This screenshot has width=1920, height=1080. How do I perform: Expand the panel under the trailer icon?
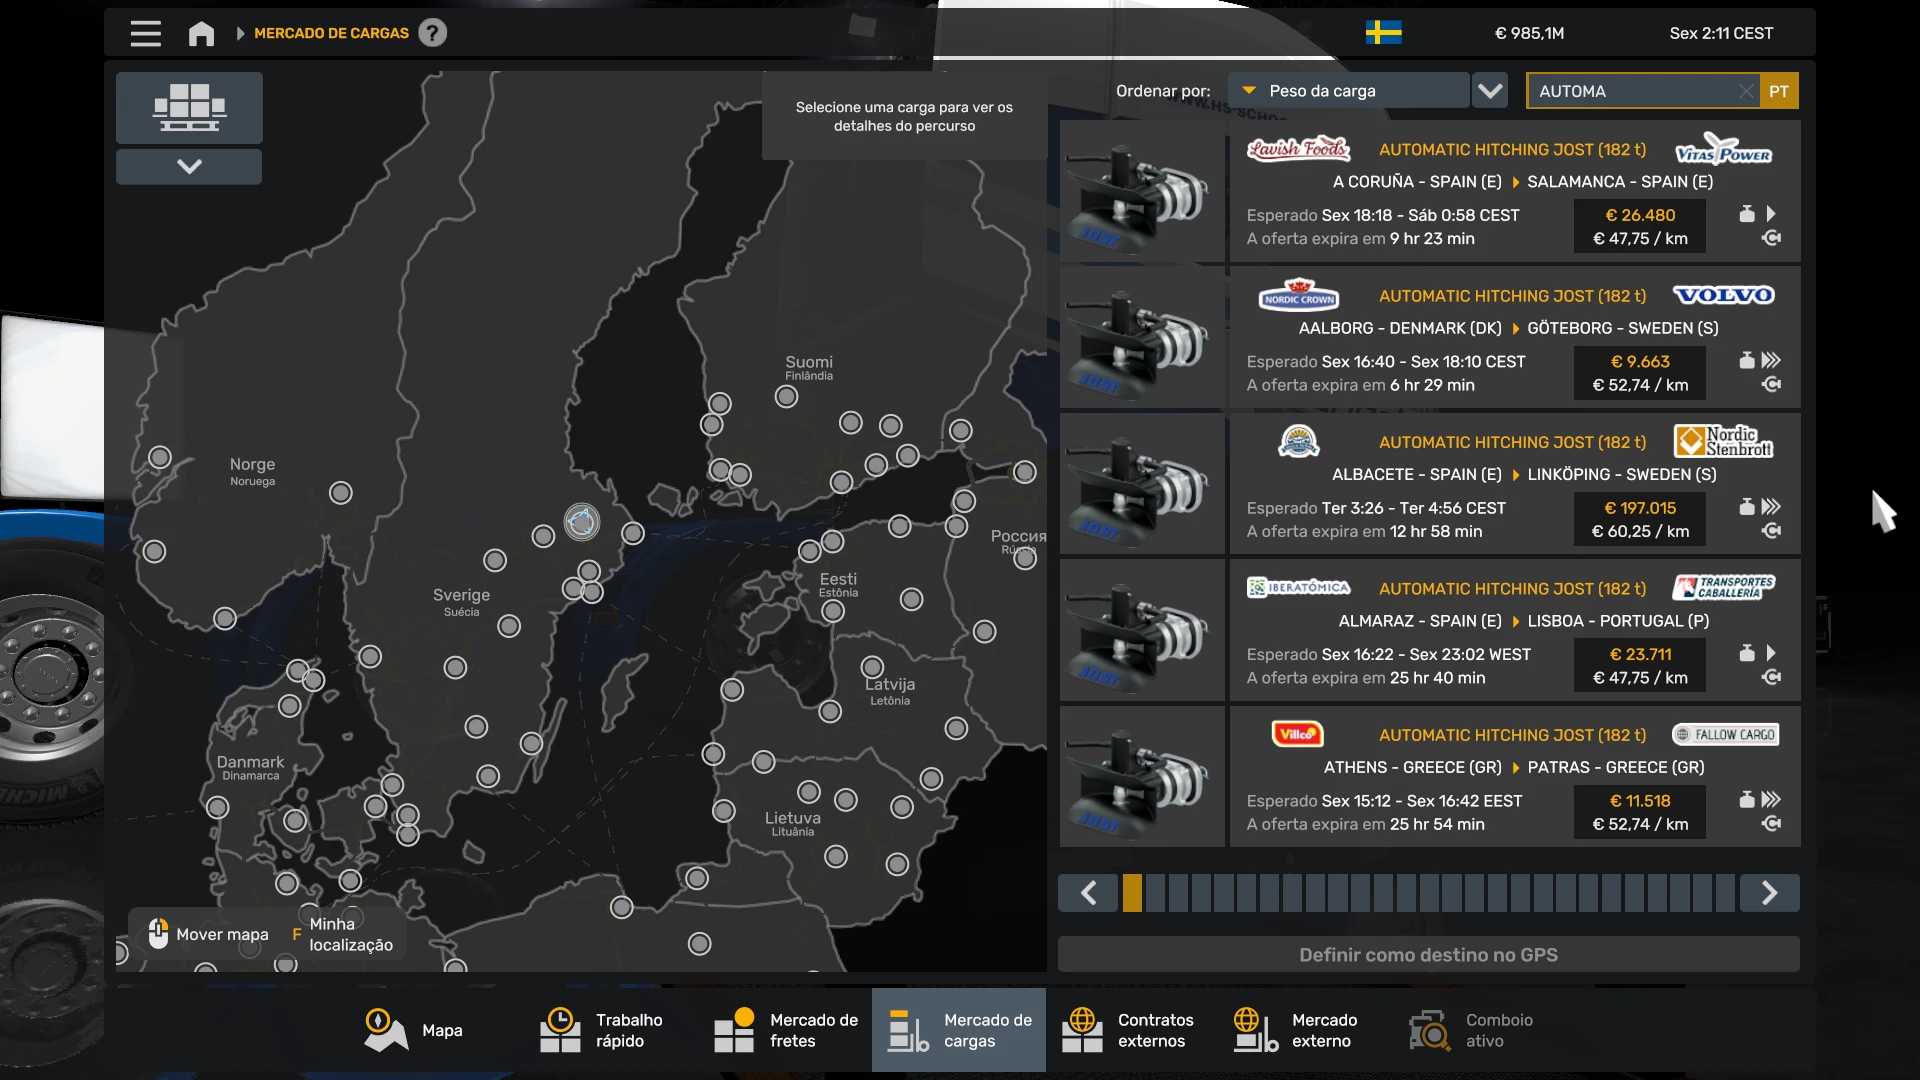[x=189, y=166]
